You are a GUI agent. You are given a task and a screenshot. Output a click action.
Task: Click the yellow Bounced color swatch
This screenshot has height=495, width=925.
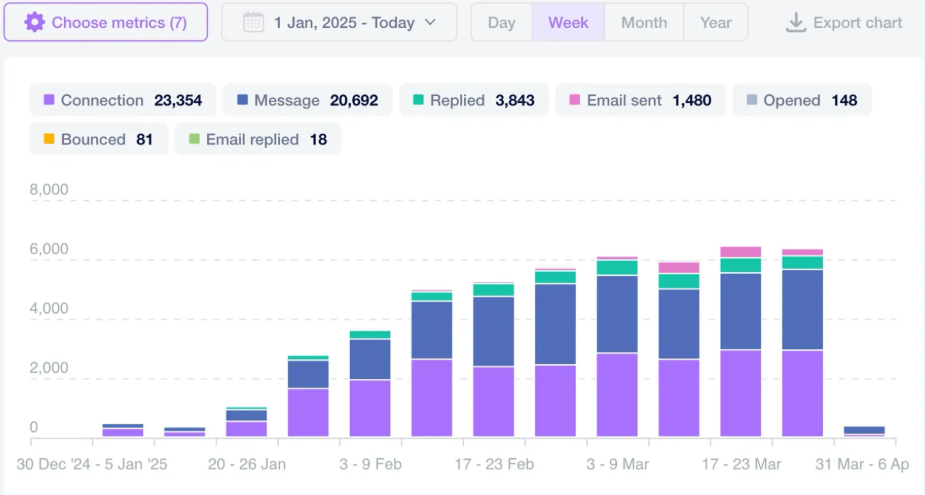click(x=48, y=140)
